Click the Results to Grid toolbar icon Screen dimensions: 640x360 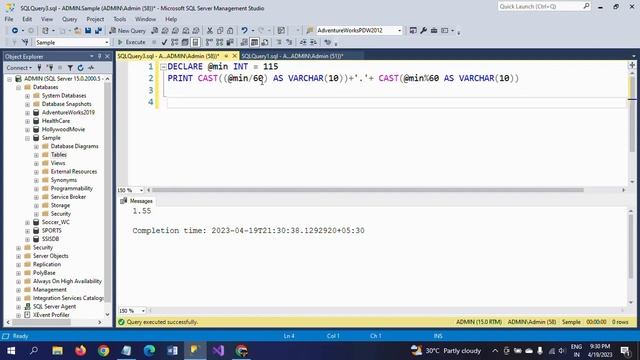pyautogui.click(x=254, y=42)
